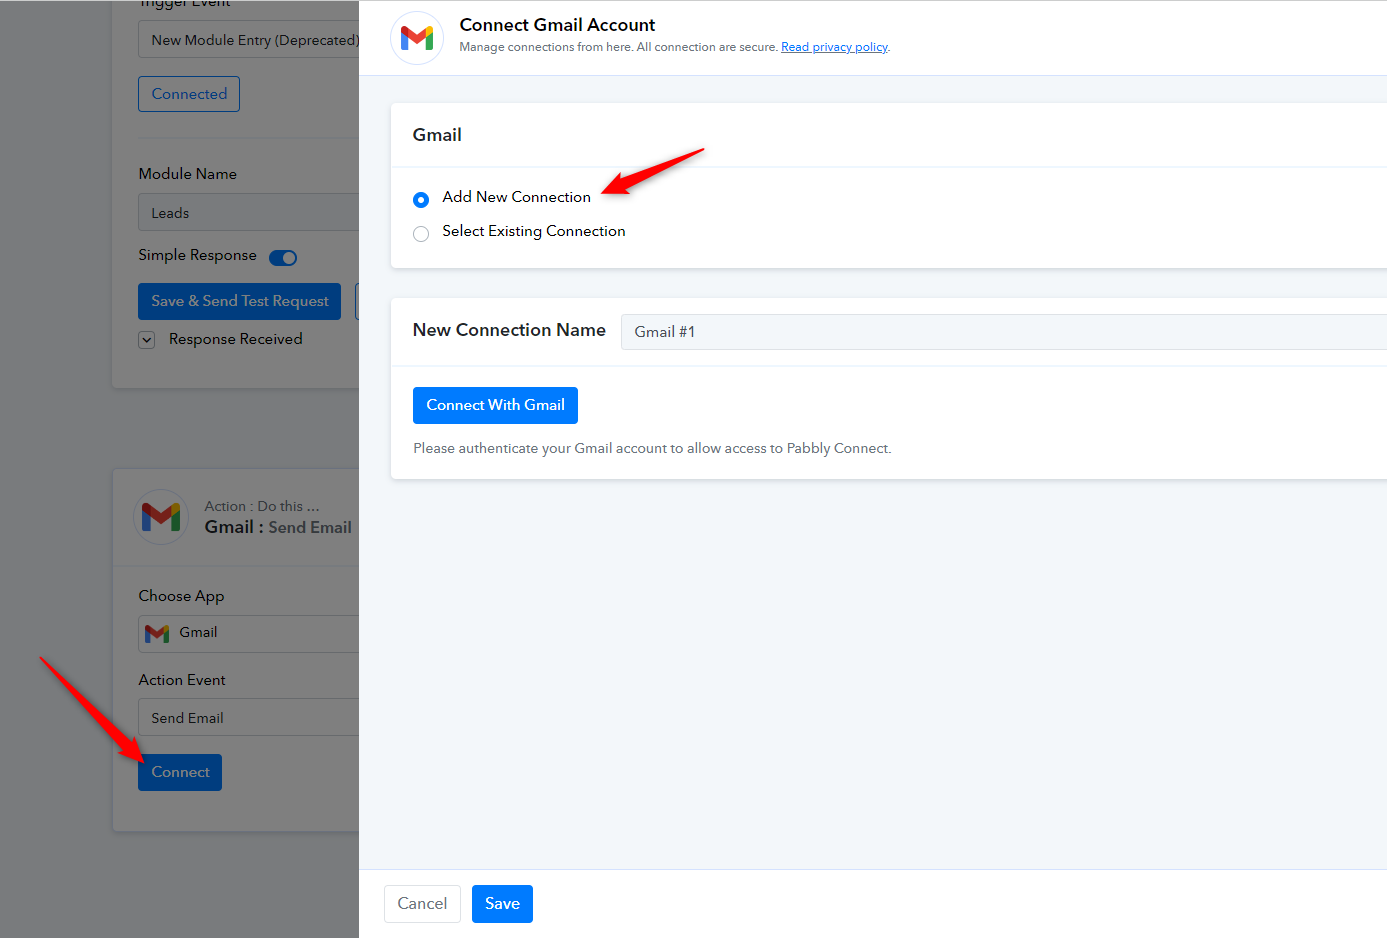Click the 'Action : Do this ...' text

262,506
